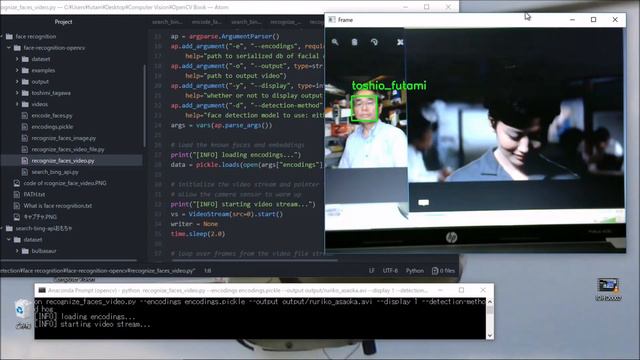Click the Anaconda Prompt title bar icon
640x360 pixels.
pyautogui.click(x=42, y=290)
